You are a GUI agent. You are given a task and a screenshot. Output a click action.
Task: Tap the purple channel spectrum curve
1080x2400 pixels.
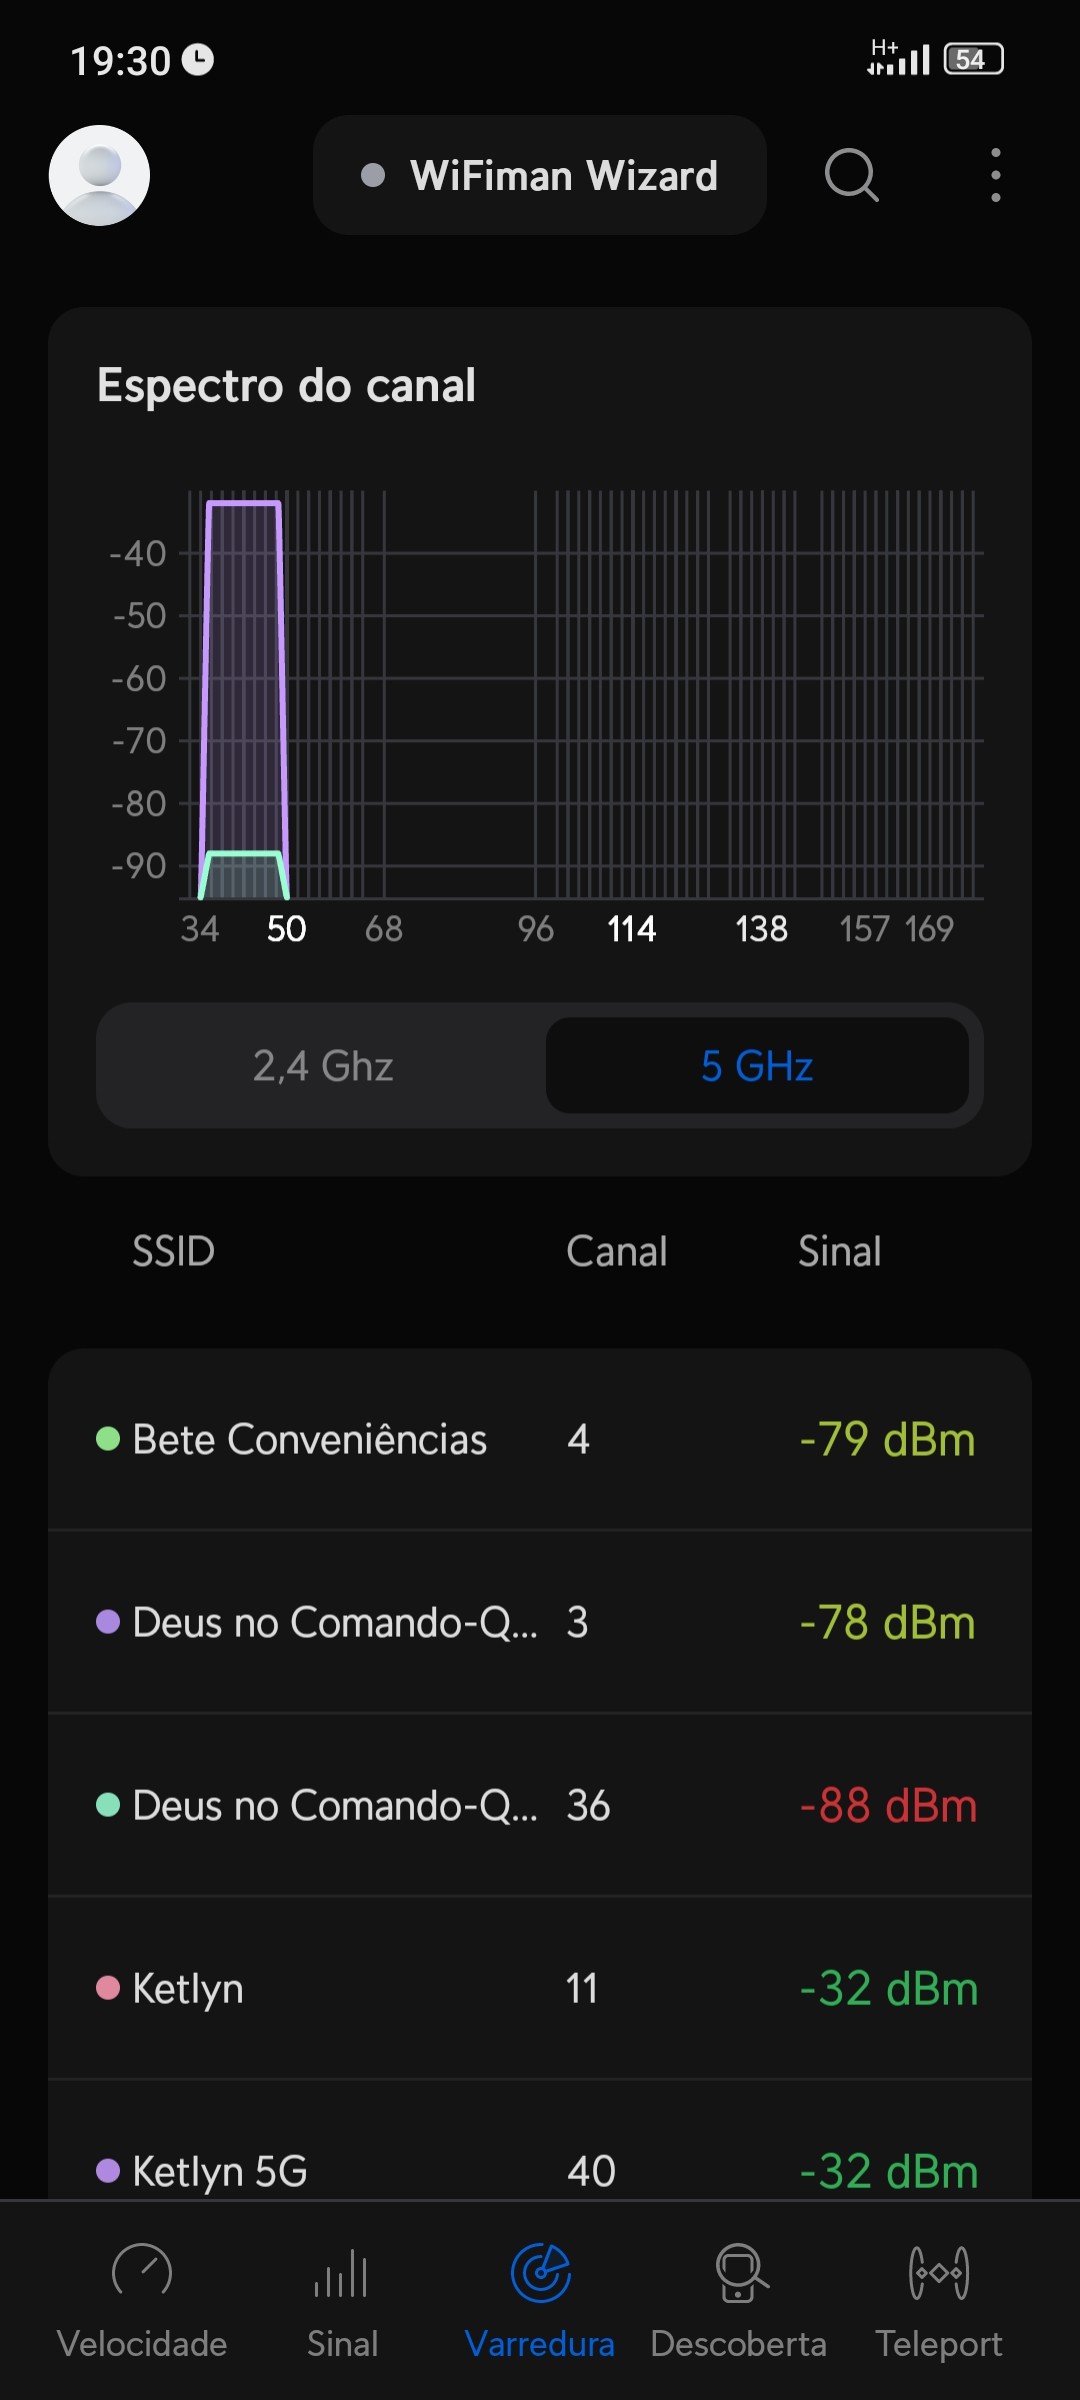(x=243, y=504)
